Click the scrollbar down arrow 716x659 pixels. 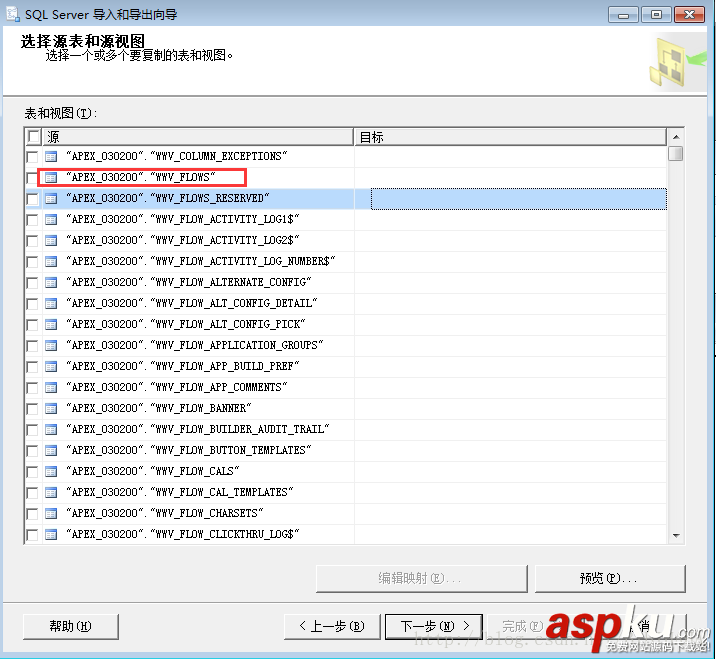(676, 535)
